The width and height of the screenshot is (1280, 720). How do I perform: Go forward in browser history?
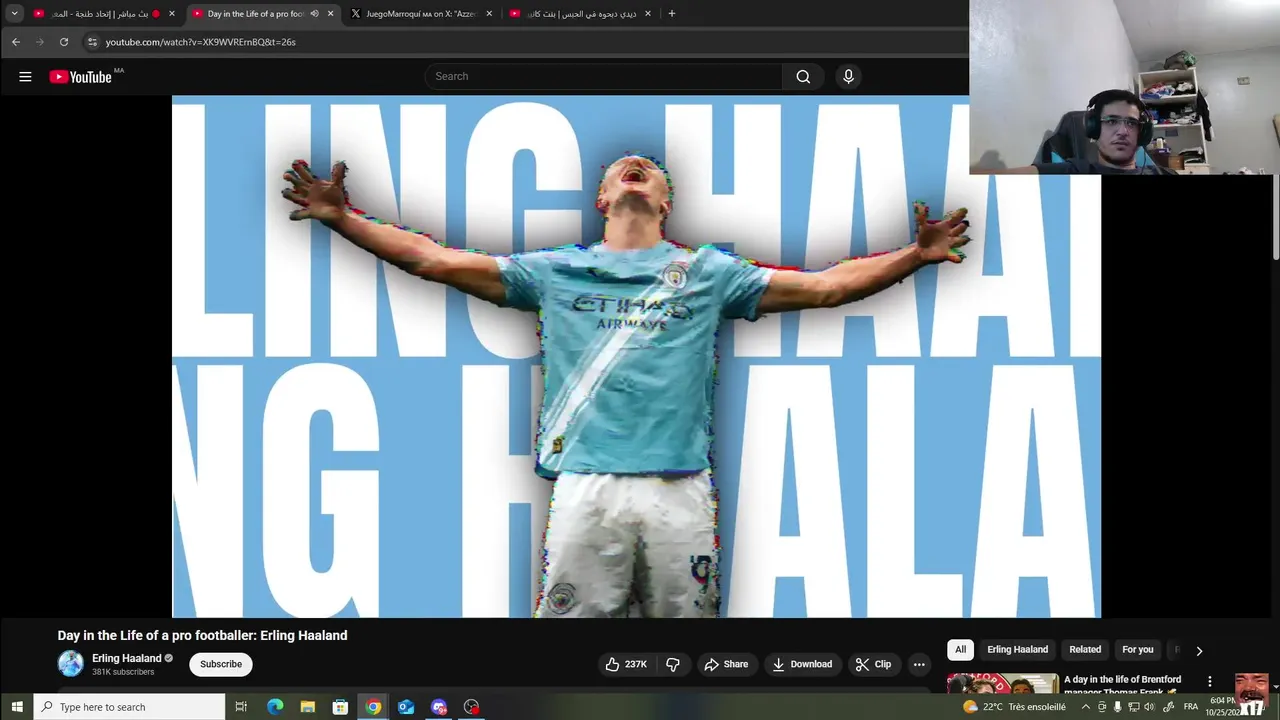(x=40, y=42)
